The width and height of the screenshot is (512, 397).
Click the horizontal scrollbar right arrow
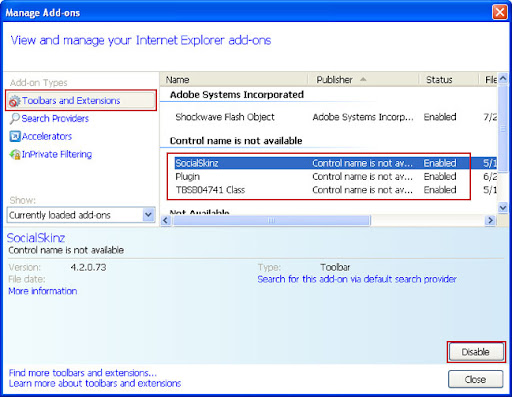point(490,220)
